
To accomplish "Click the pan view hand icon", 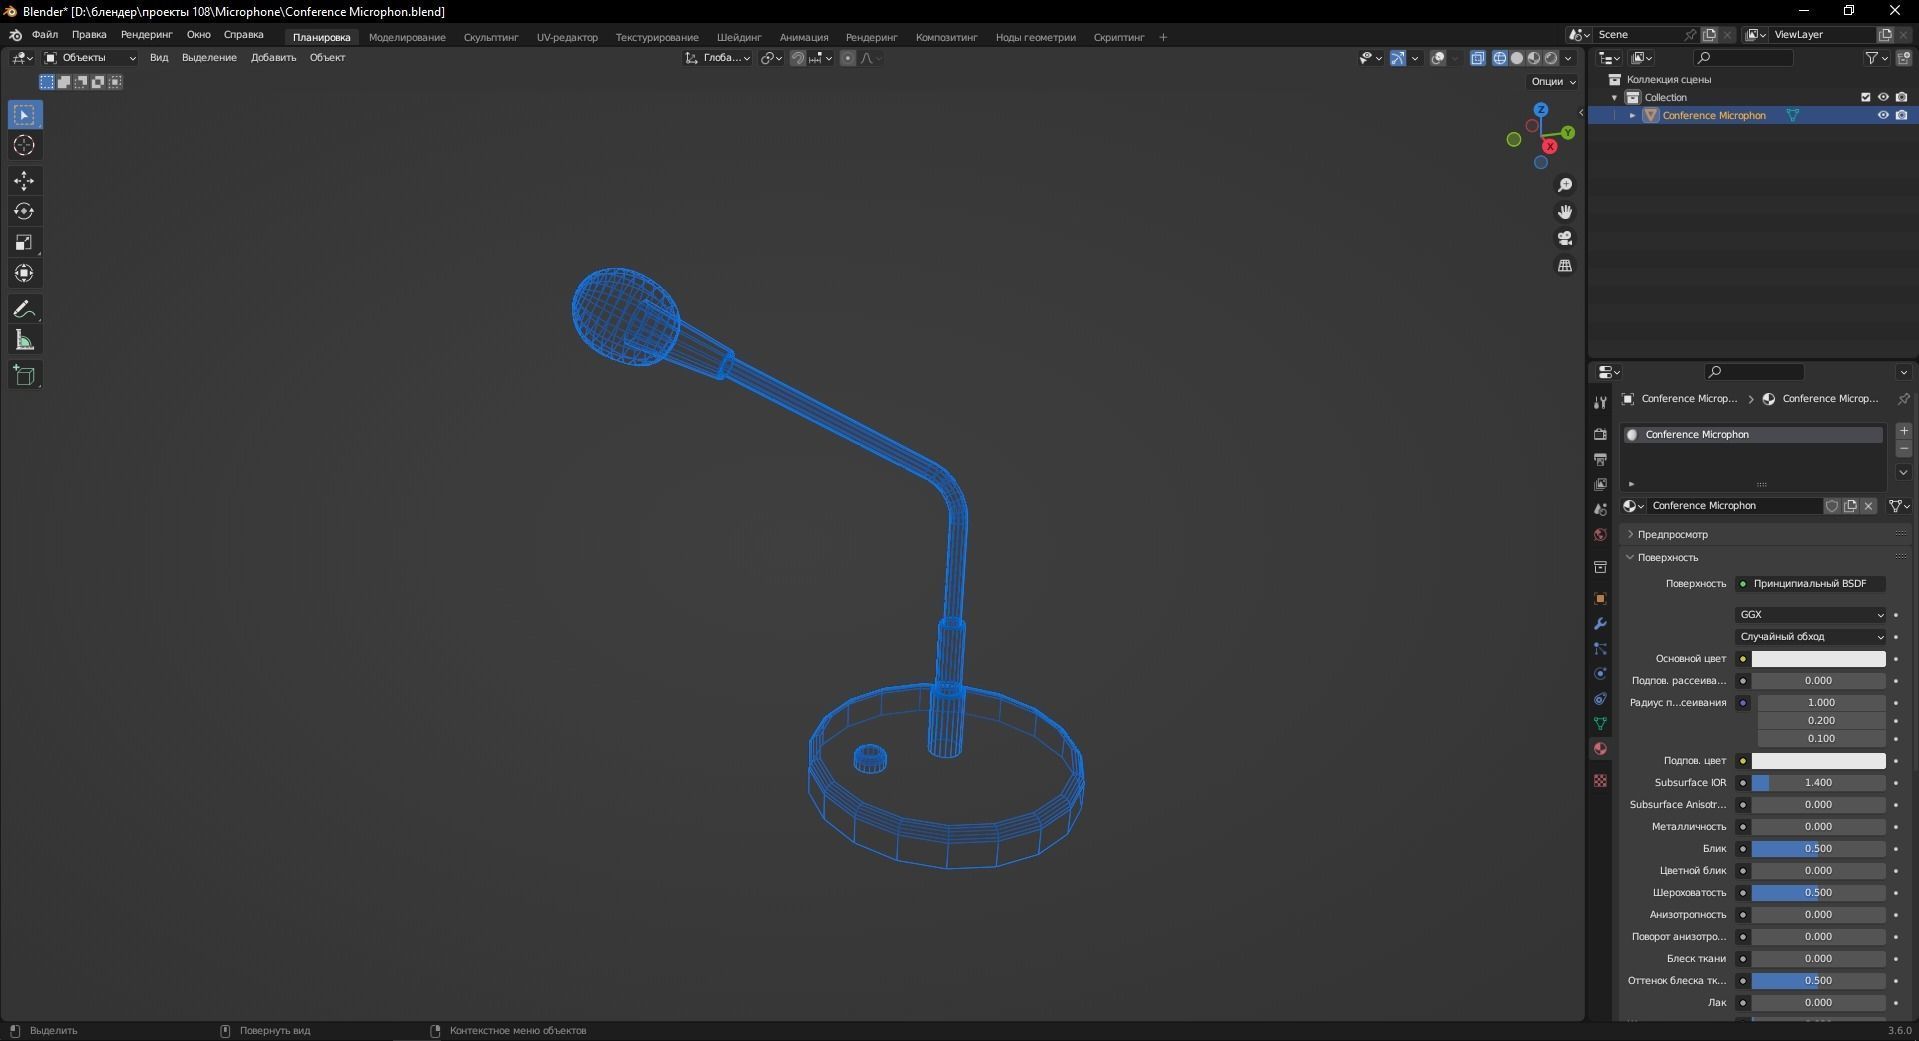I will coord(1565,212).
